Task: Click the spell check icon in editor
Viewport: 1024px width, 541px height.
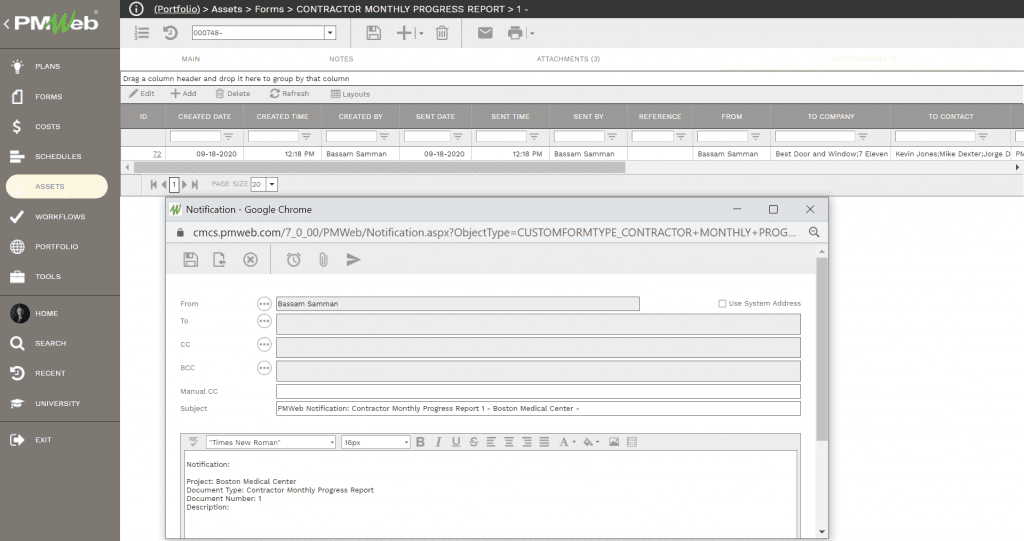Action: pos(193,442)
